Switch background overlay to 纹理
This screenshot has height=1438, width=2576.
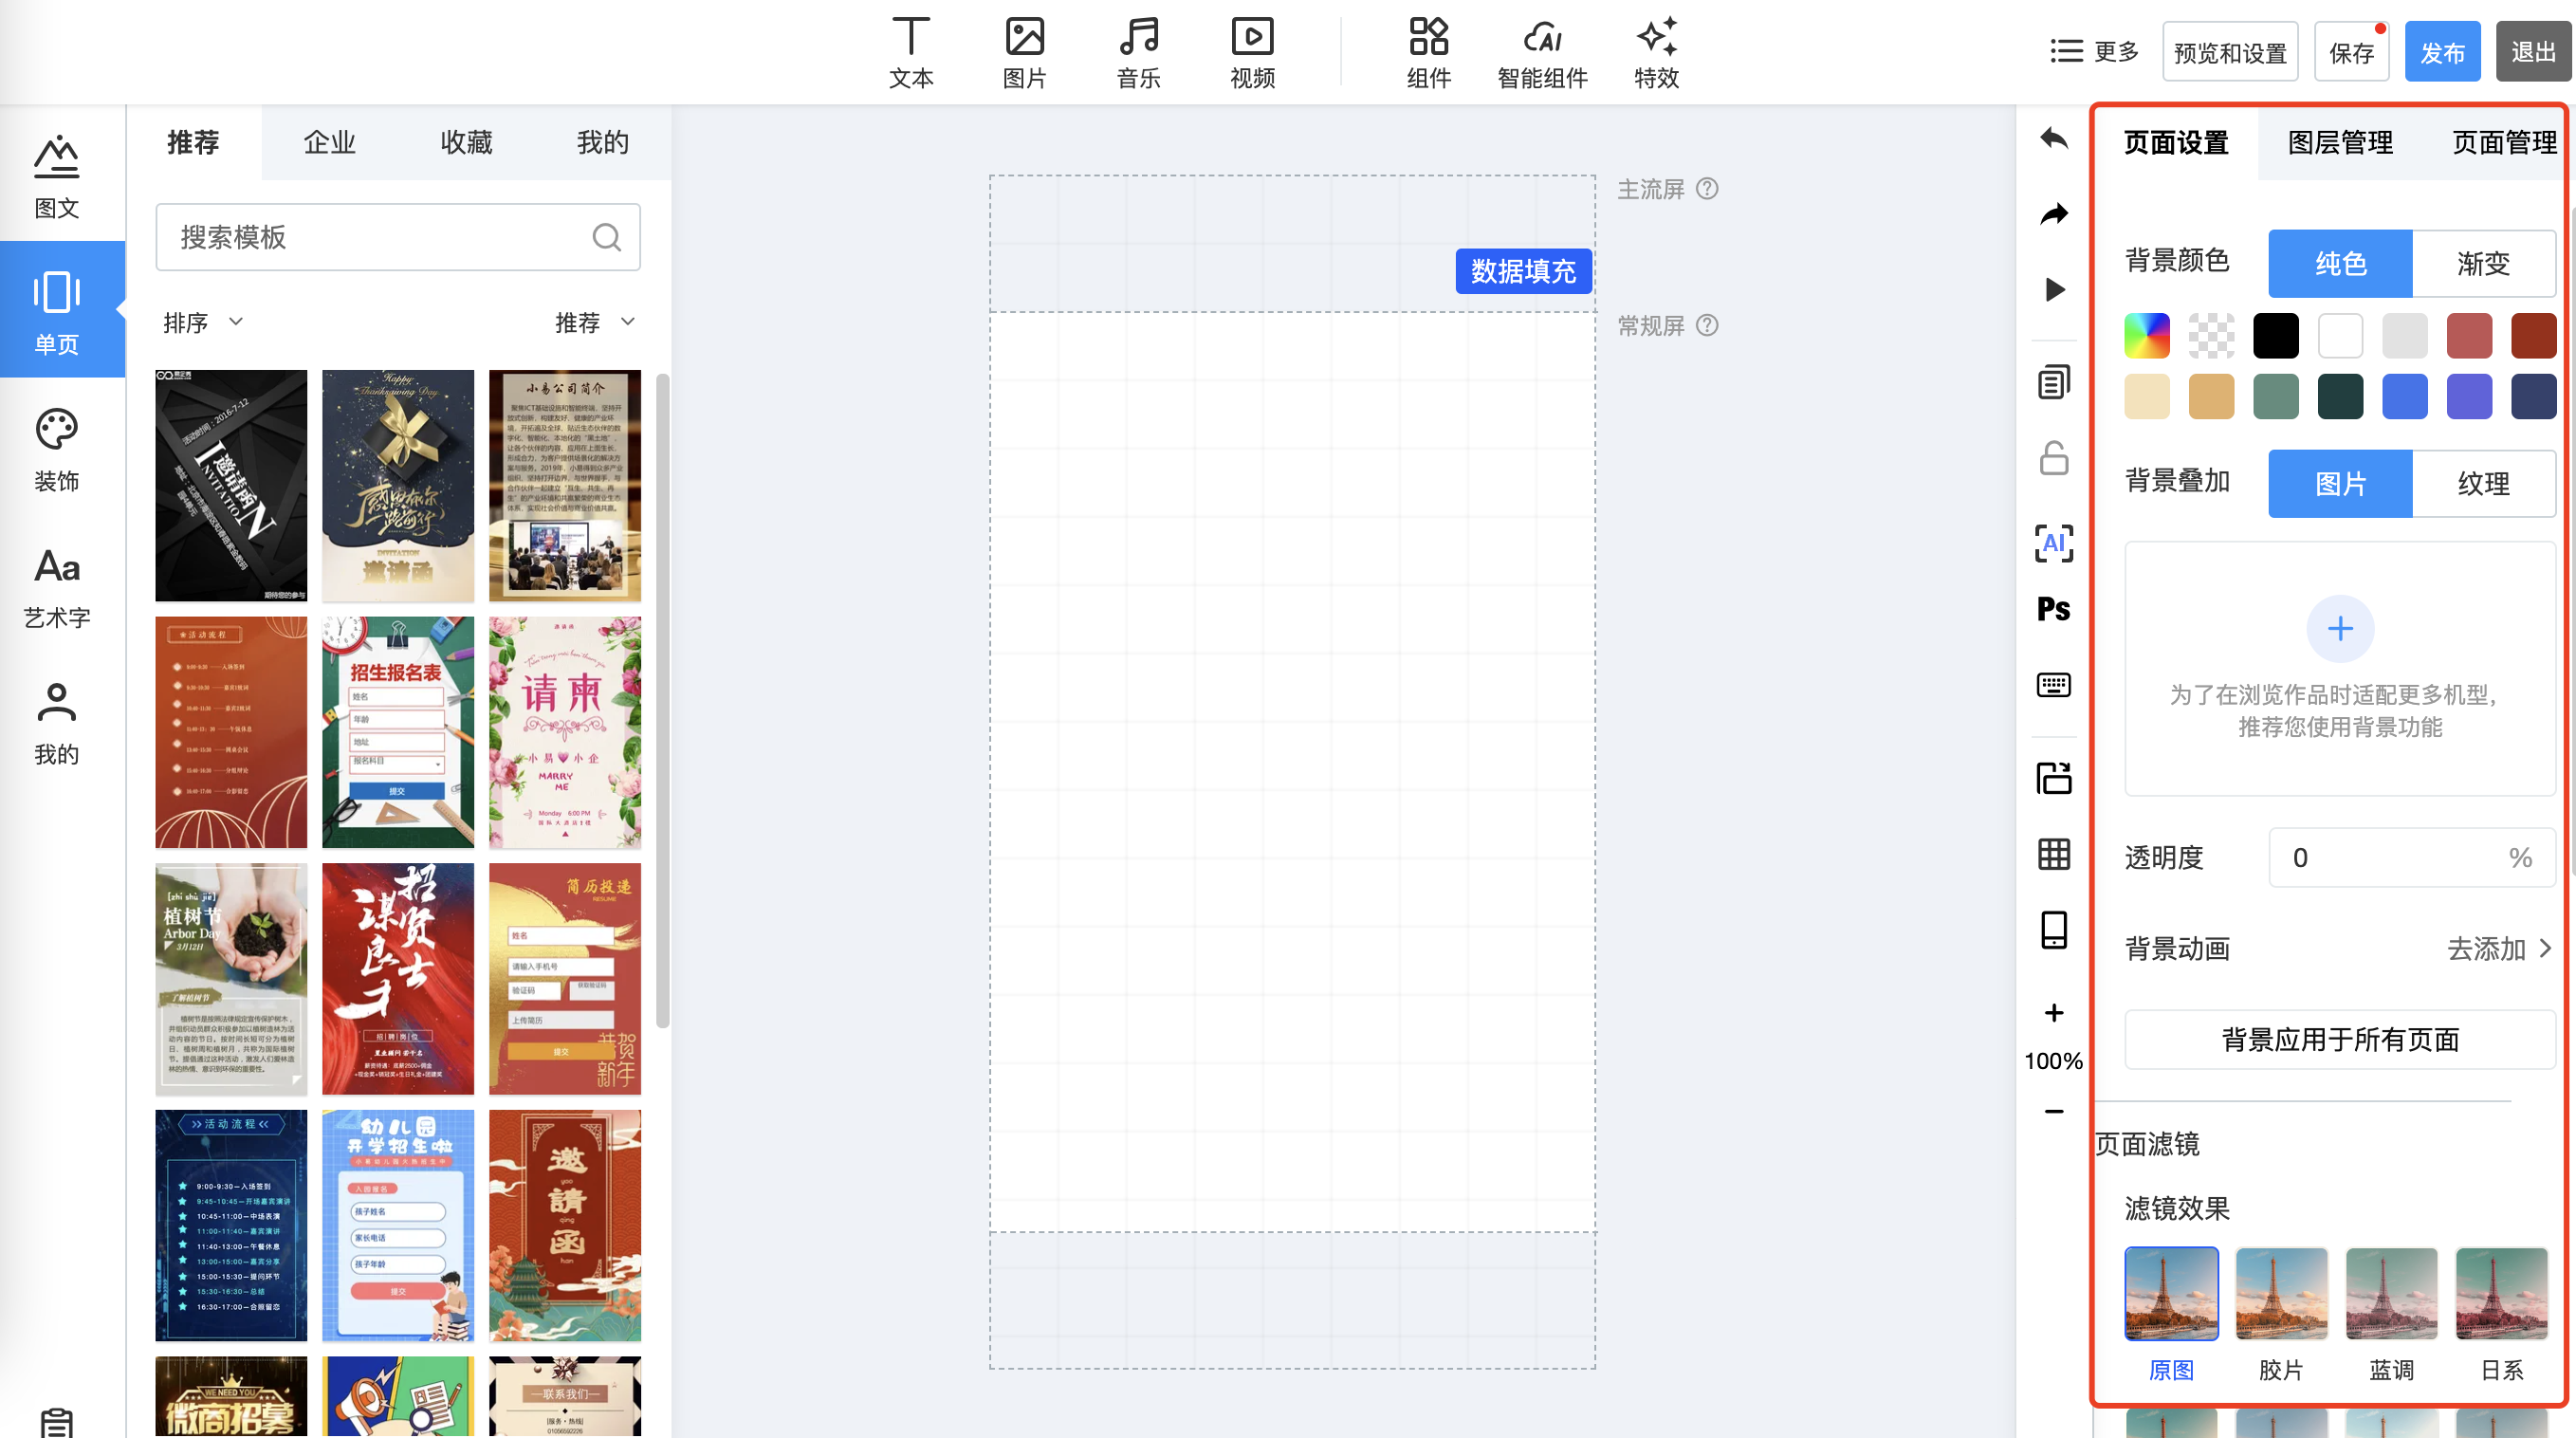pos(2483,483)
